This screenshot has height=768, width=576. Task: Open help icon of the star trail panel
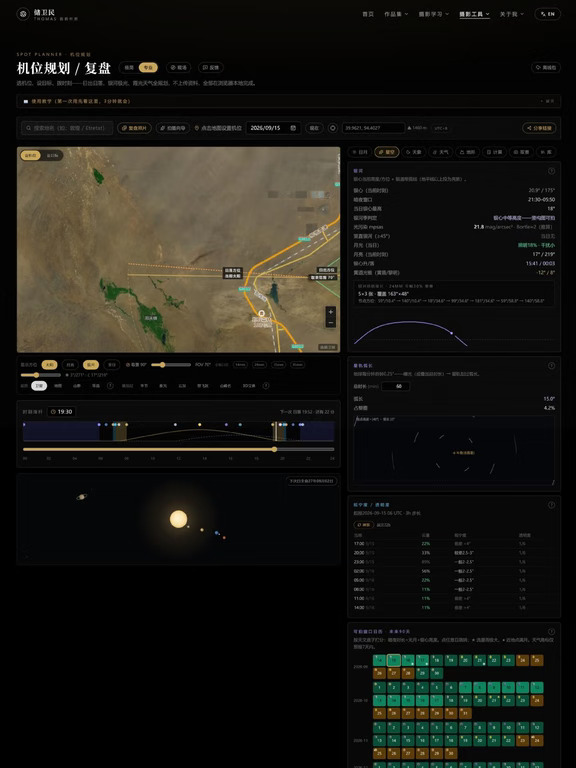tap(551, 365)
